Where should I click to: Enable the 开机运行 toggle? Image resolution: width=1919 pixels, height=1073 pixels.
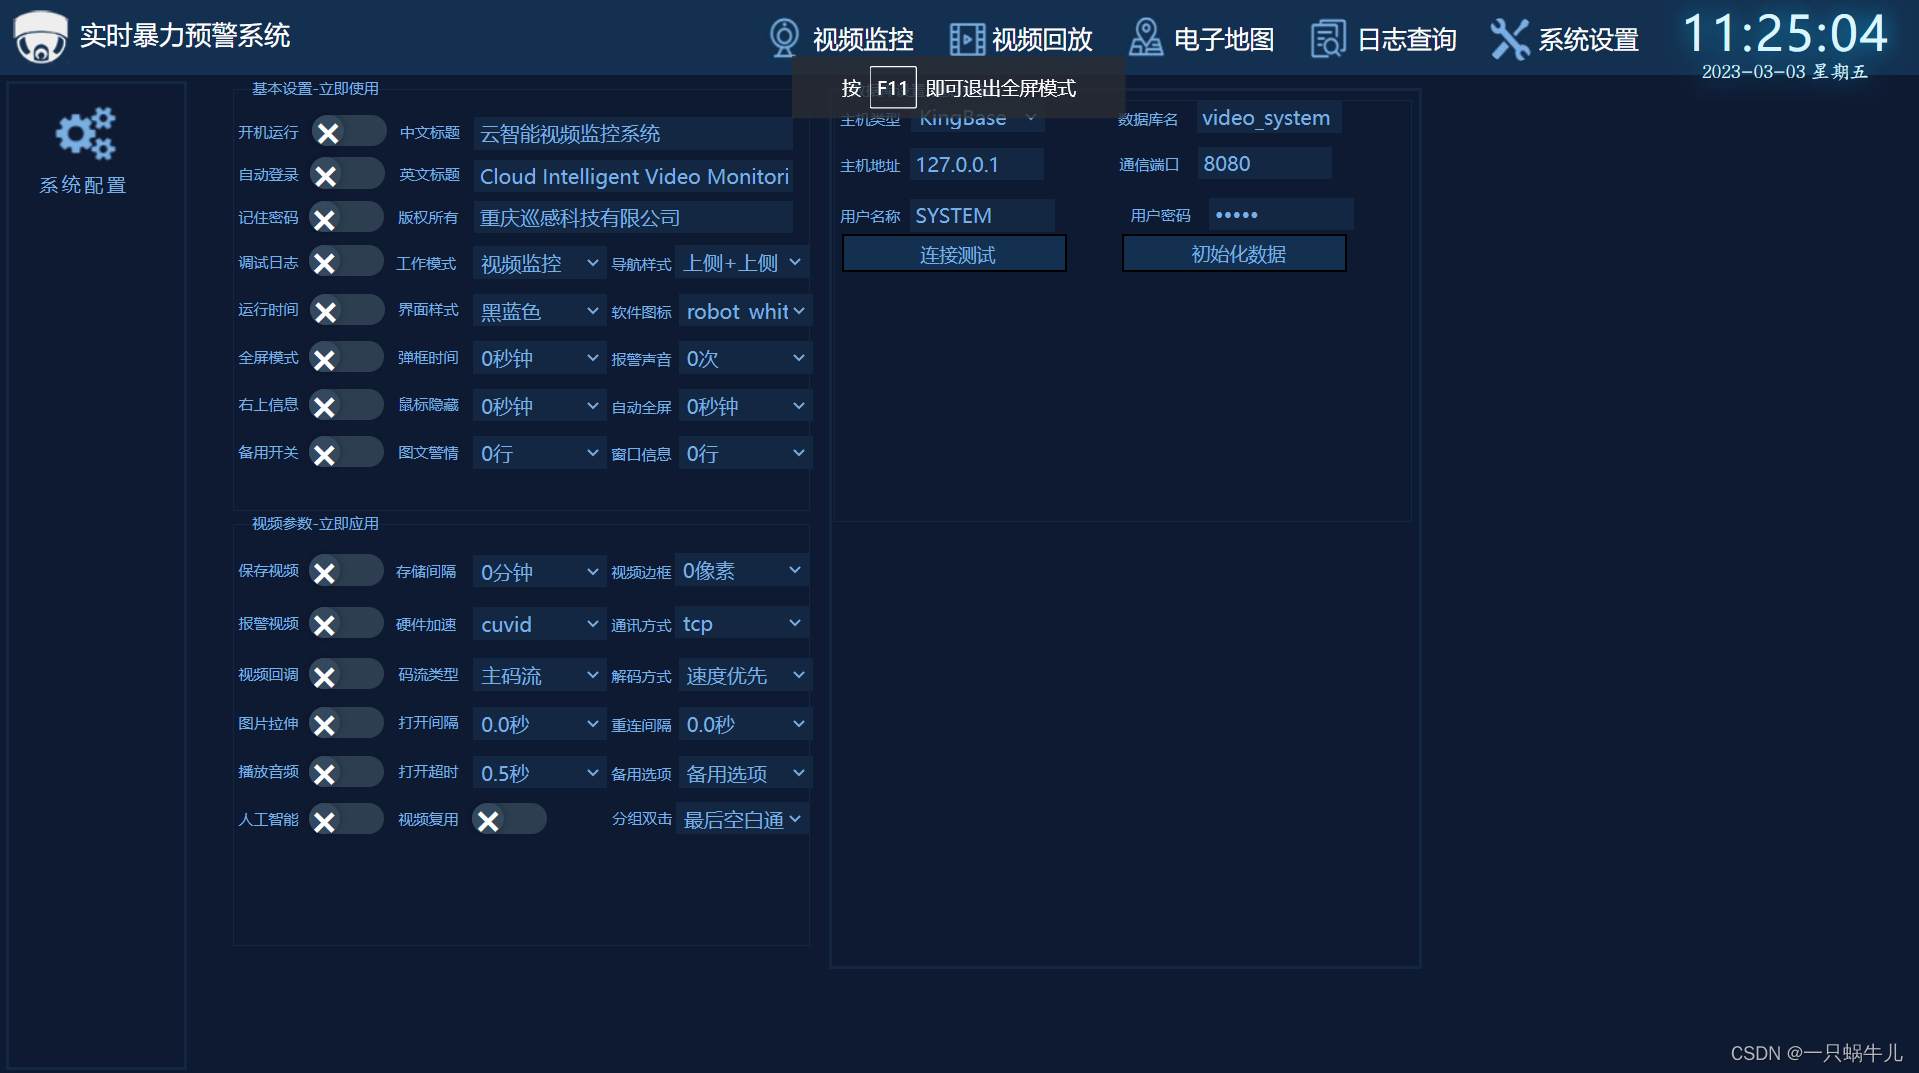[x=347, y=130]
